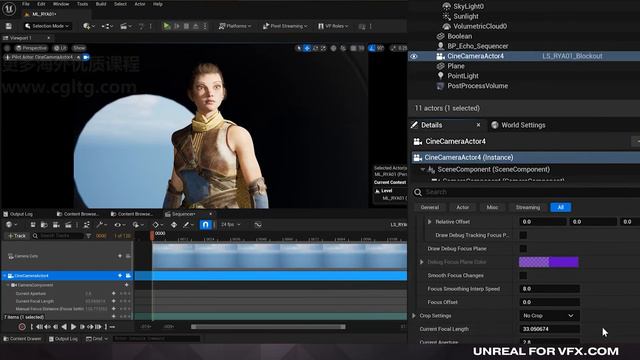Image resolution: width=640 pixels, height=360 pixels.
Task: Click the Show viewport button
Action: [79, 48]
